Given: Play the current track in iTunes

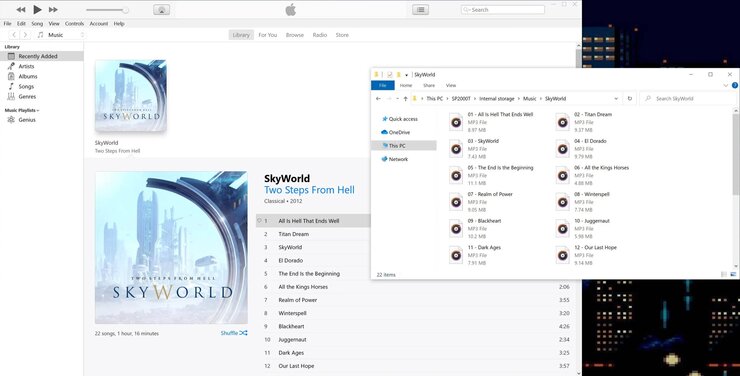Looking at the screenshot, I should [x=37, y=9].
